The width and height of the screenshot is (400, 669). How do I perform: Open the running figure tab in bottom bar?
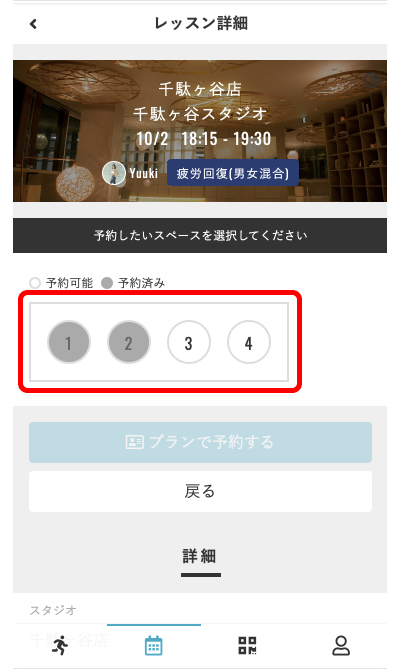(60, 645)
